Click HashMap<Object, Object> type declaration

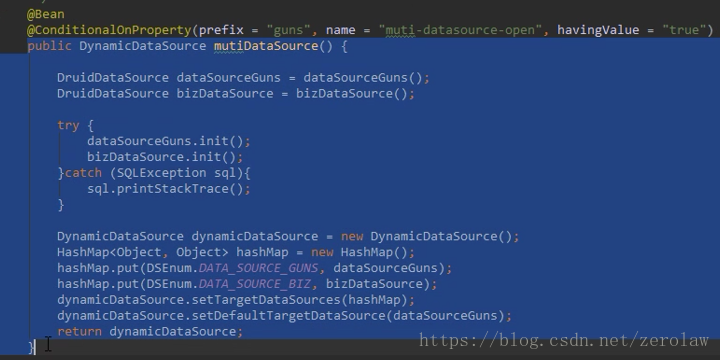(x=143, y=253)
